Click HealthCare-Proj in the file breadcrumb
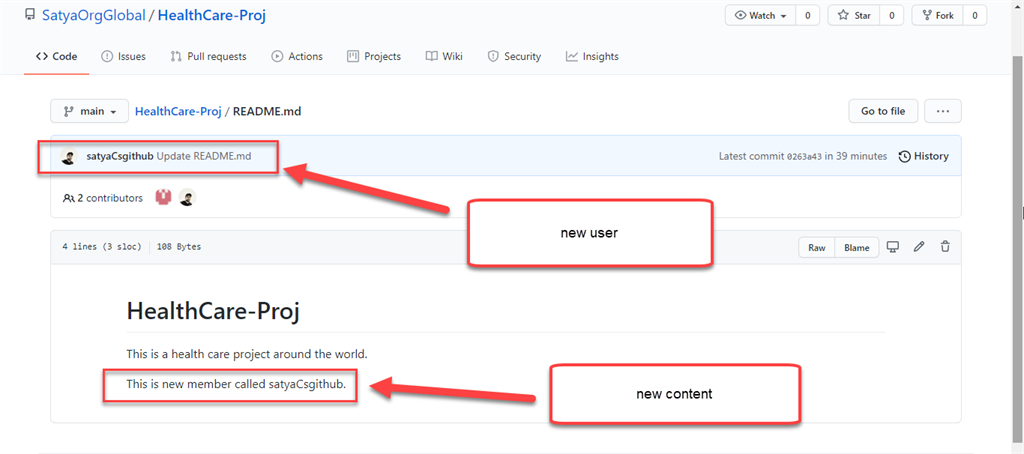Viewport: 1024px width, 454px height. 178,111
